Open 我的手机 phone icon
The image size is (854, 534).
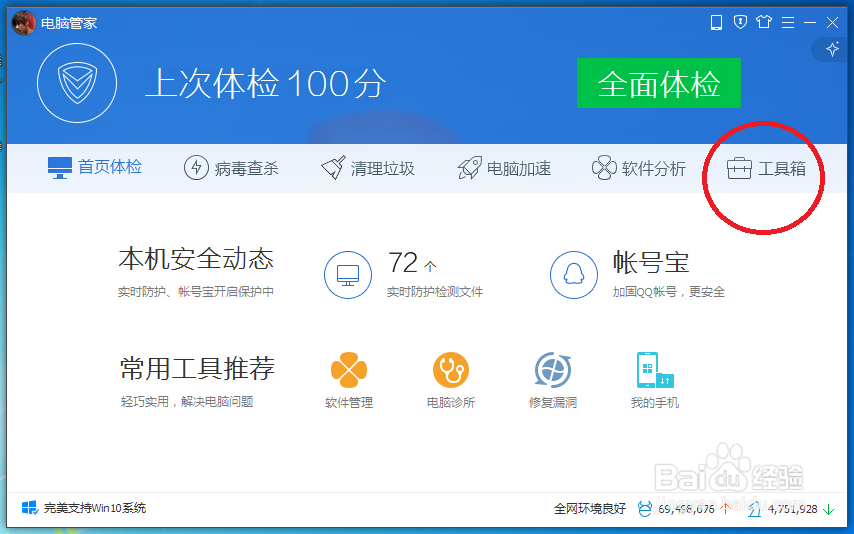[655, 370]
